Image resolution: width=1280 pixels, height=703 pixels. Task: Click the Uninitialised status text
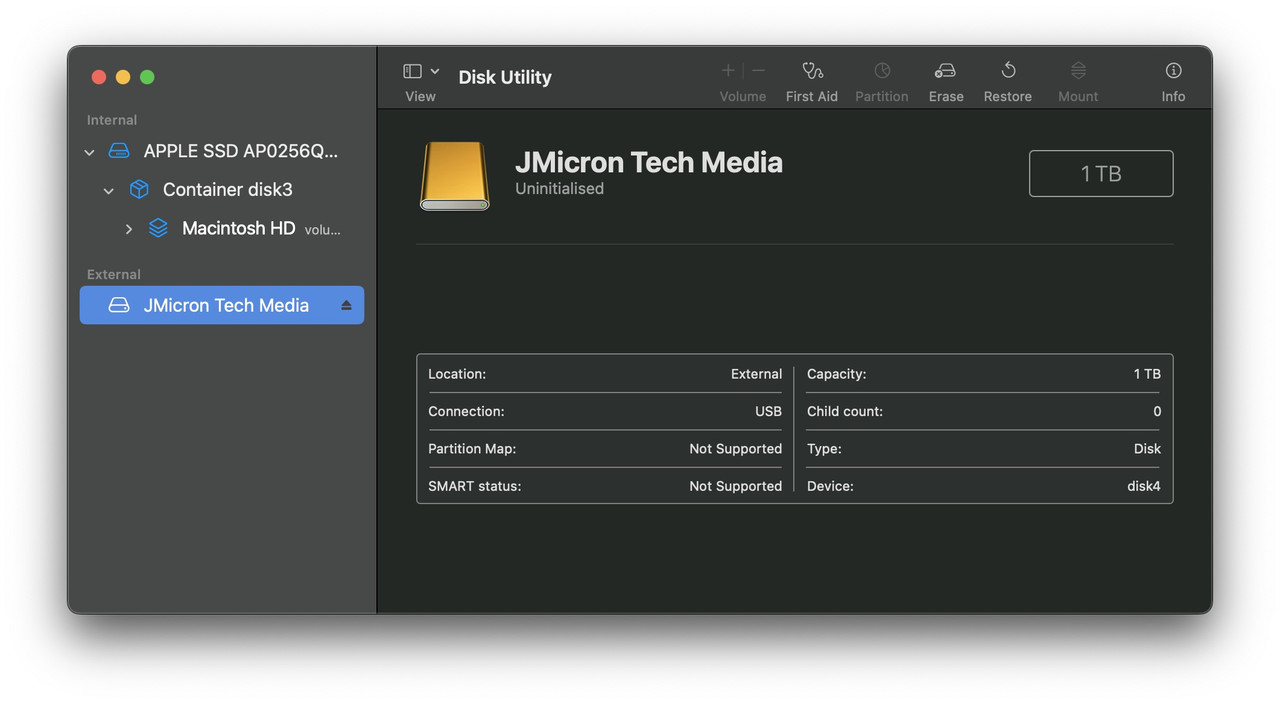(x=559, y=188)
